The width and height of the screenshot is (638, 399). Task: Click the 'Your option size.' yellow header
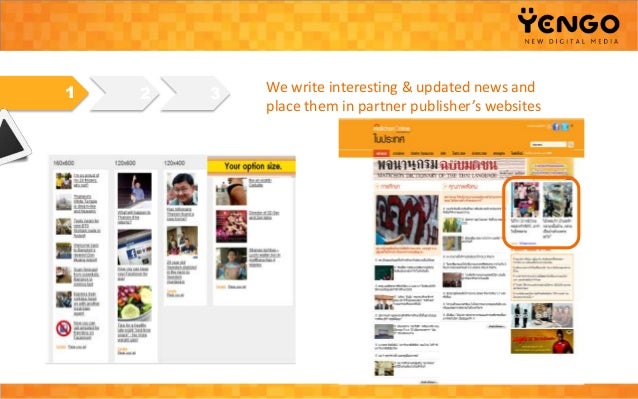pos(251,166)
